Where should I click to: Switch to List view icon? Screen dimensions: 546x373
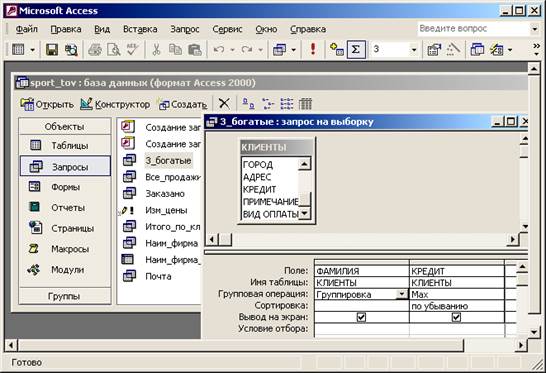click(287, 103)
